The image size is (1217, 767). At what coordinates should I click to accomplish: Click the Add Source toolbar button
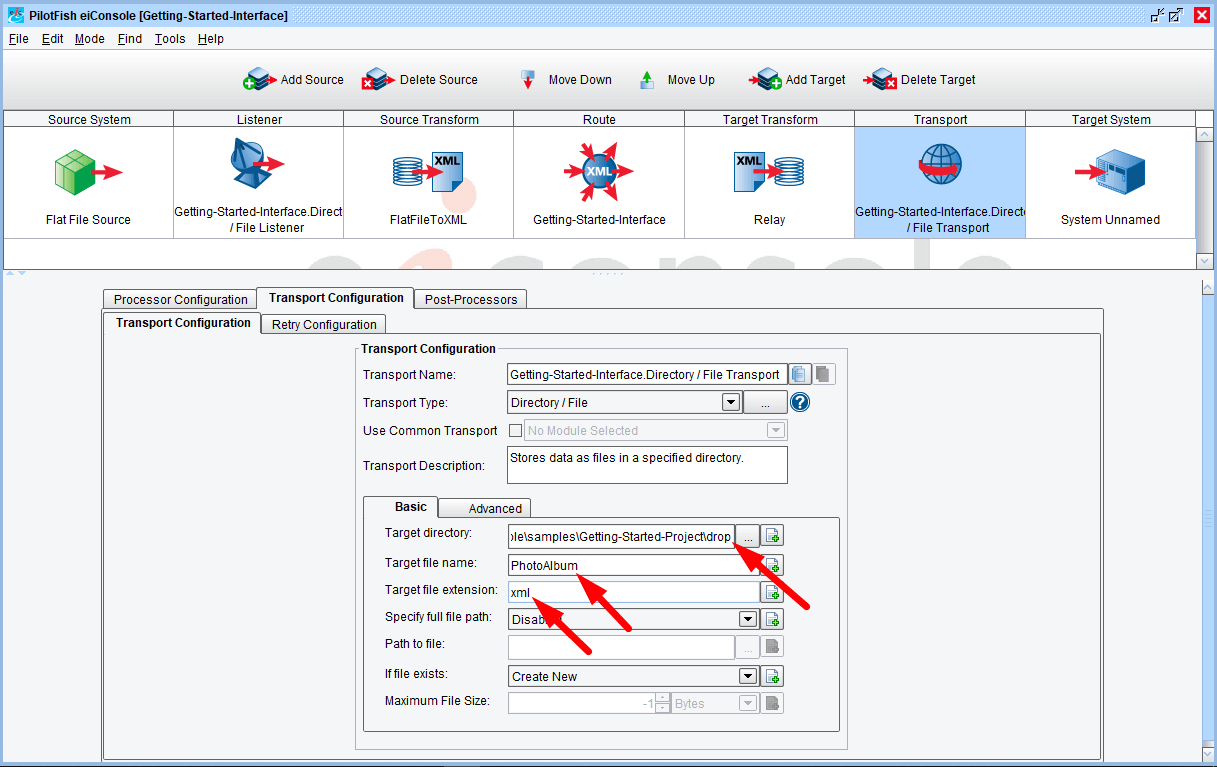pyautogui.click(x=293, y=80)
